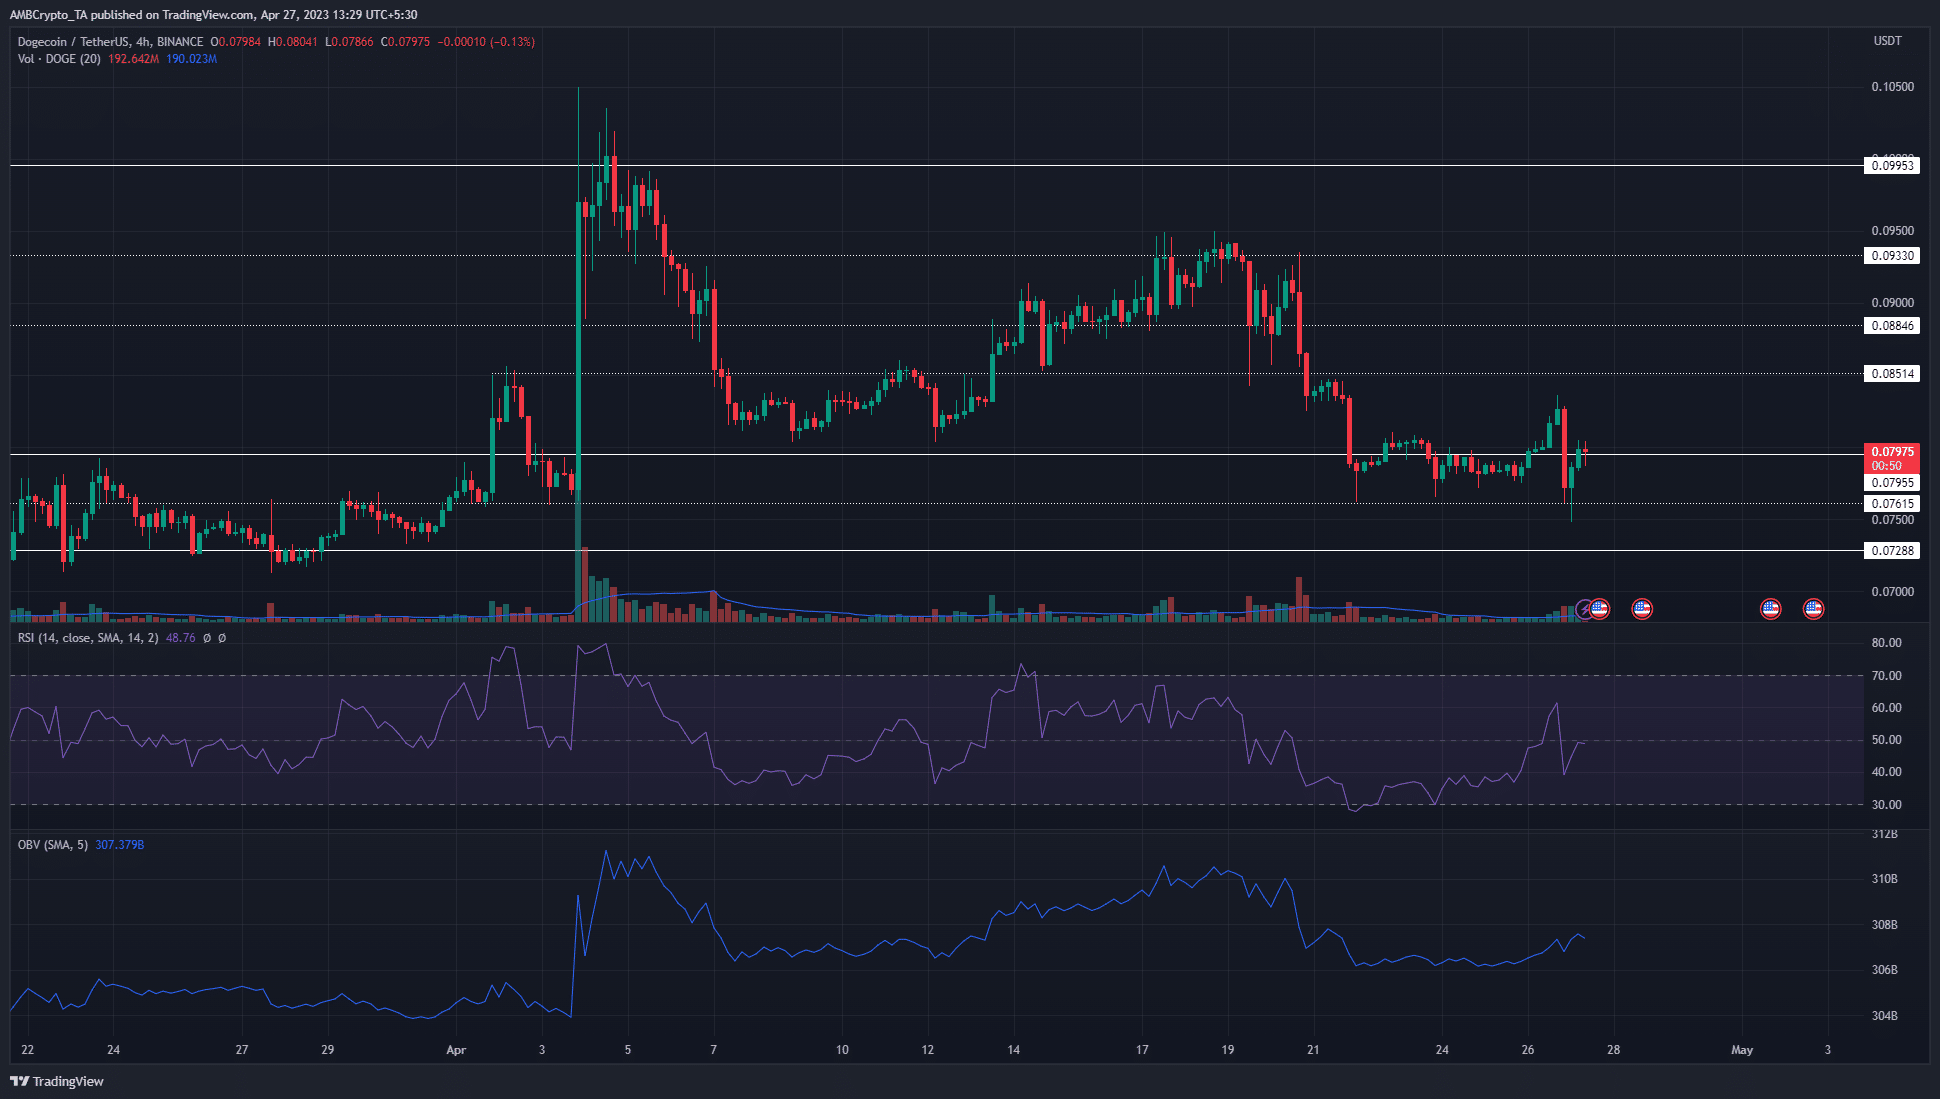Open the 'RSI (14, close, SMA, 14, 2)' legend

coord(88,638)
